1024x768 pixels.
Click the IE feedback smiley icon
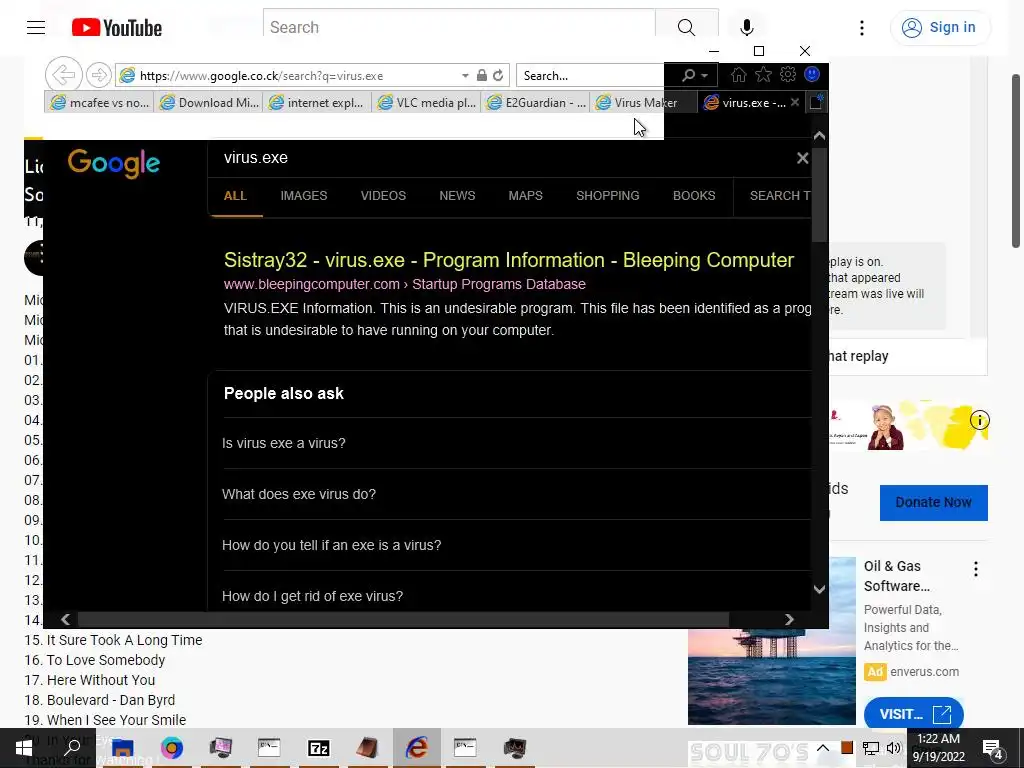[x=812, y=74]
